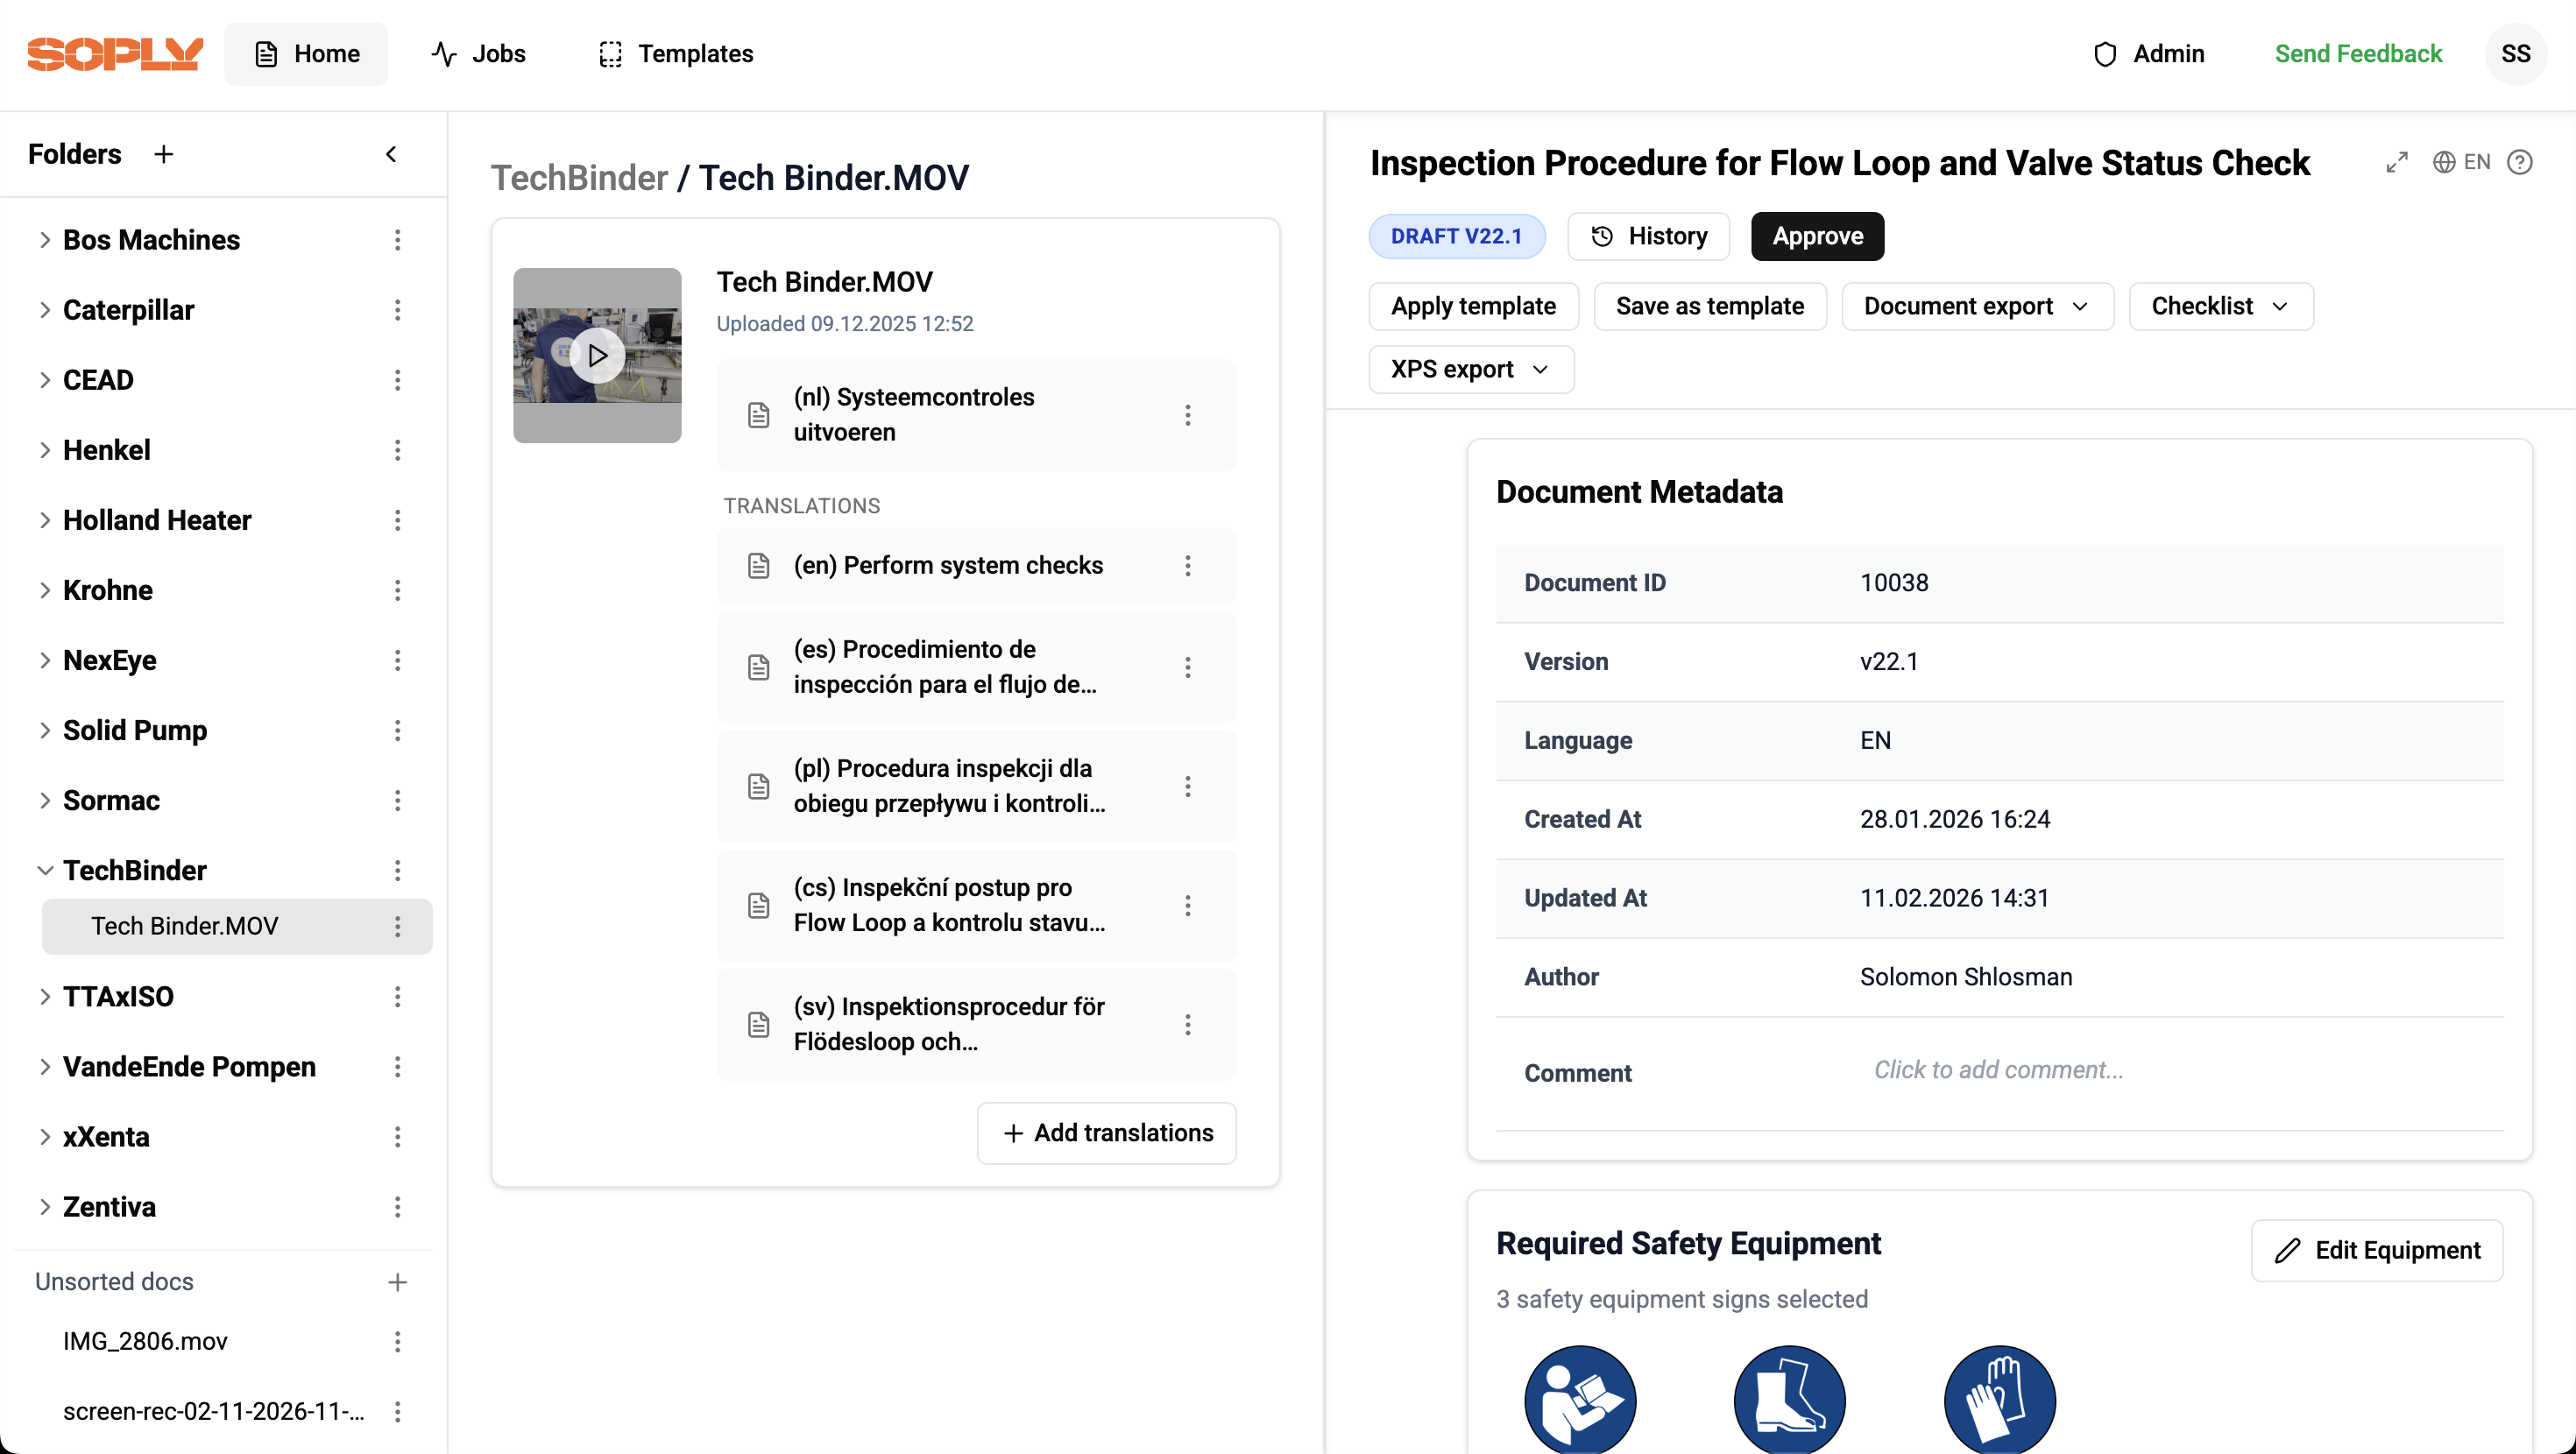Click the mandatory gloves safety sign
The image size is (2576, 1454).
point(1999,1399)
